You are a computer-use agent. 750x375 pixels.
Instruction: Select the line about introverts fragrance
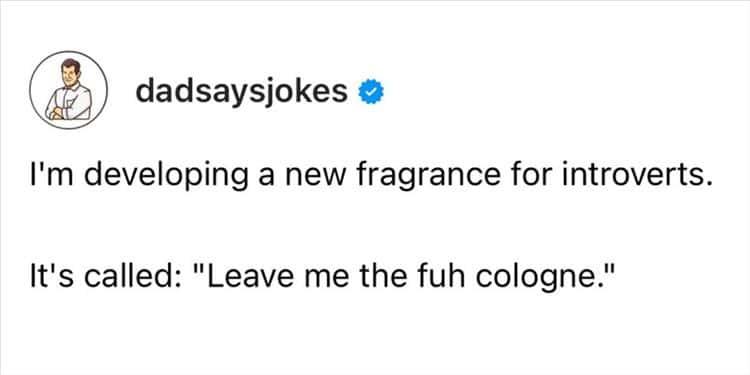[368, 177]
